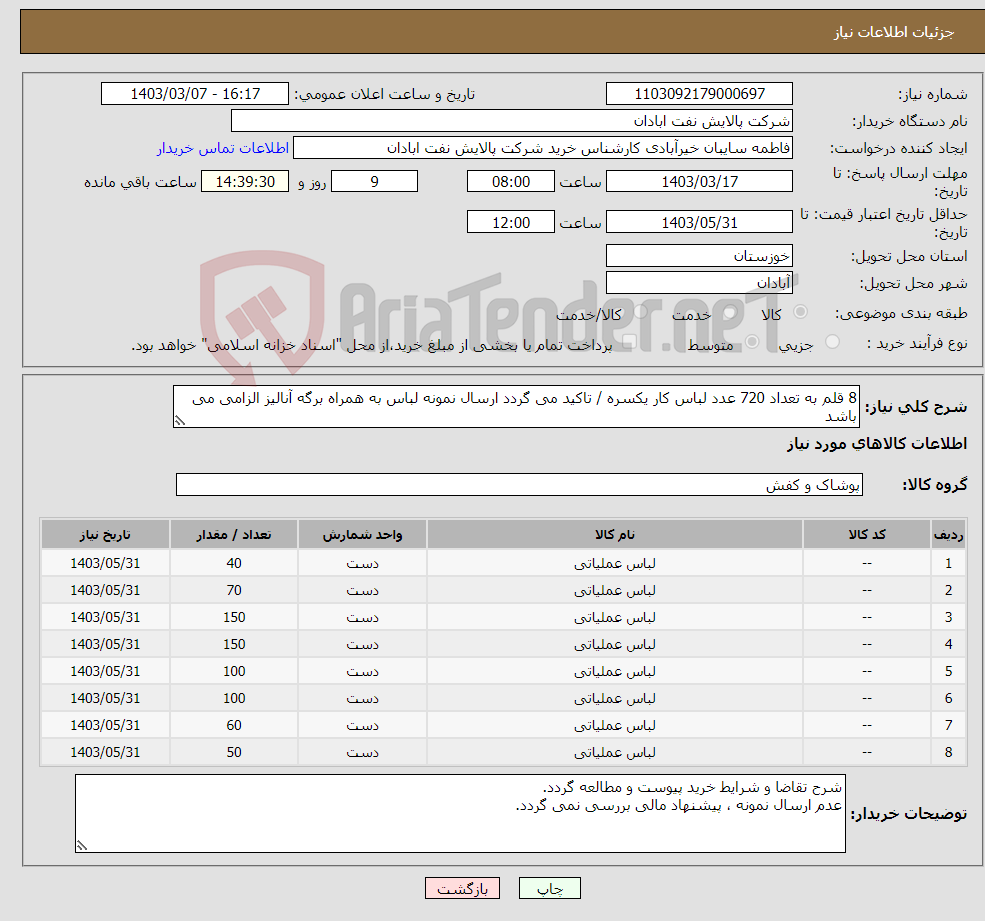Click the unit دست in row 2
The width and height of the screenshot is (985, 921).
click(x=362, y=591)
